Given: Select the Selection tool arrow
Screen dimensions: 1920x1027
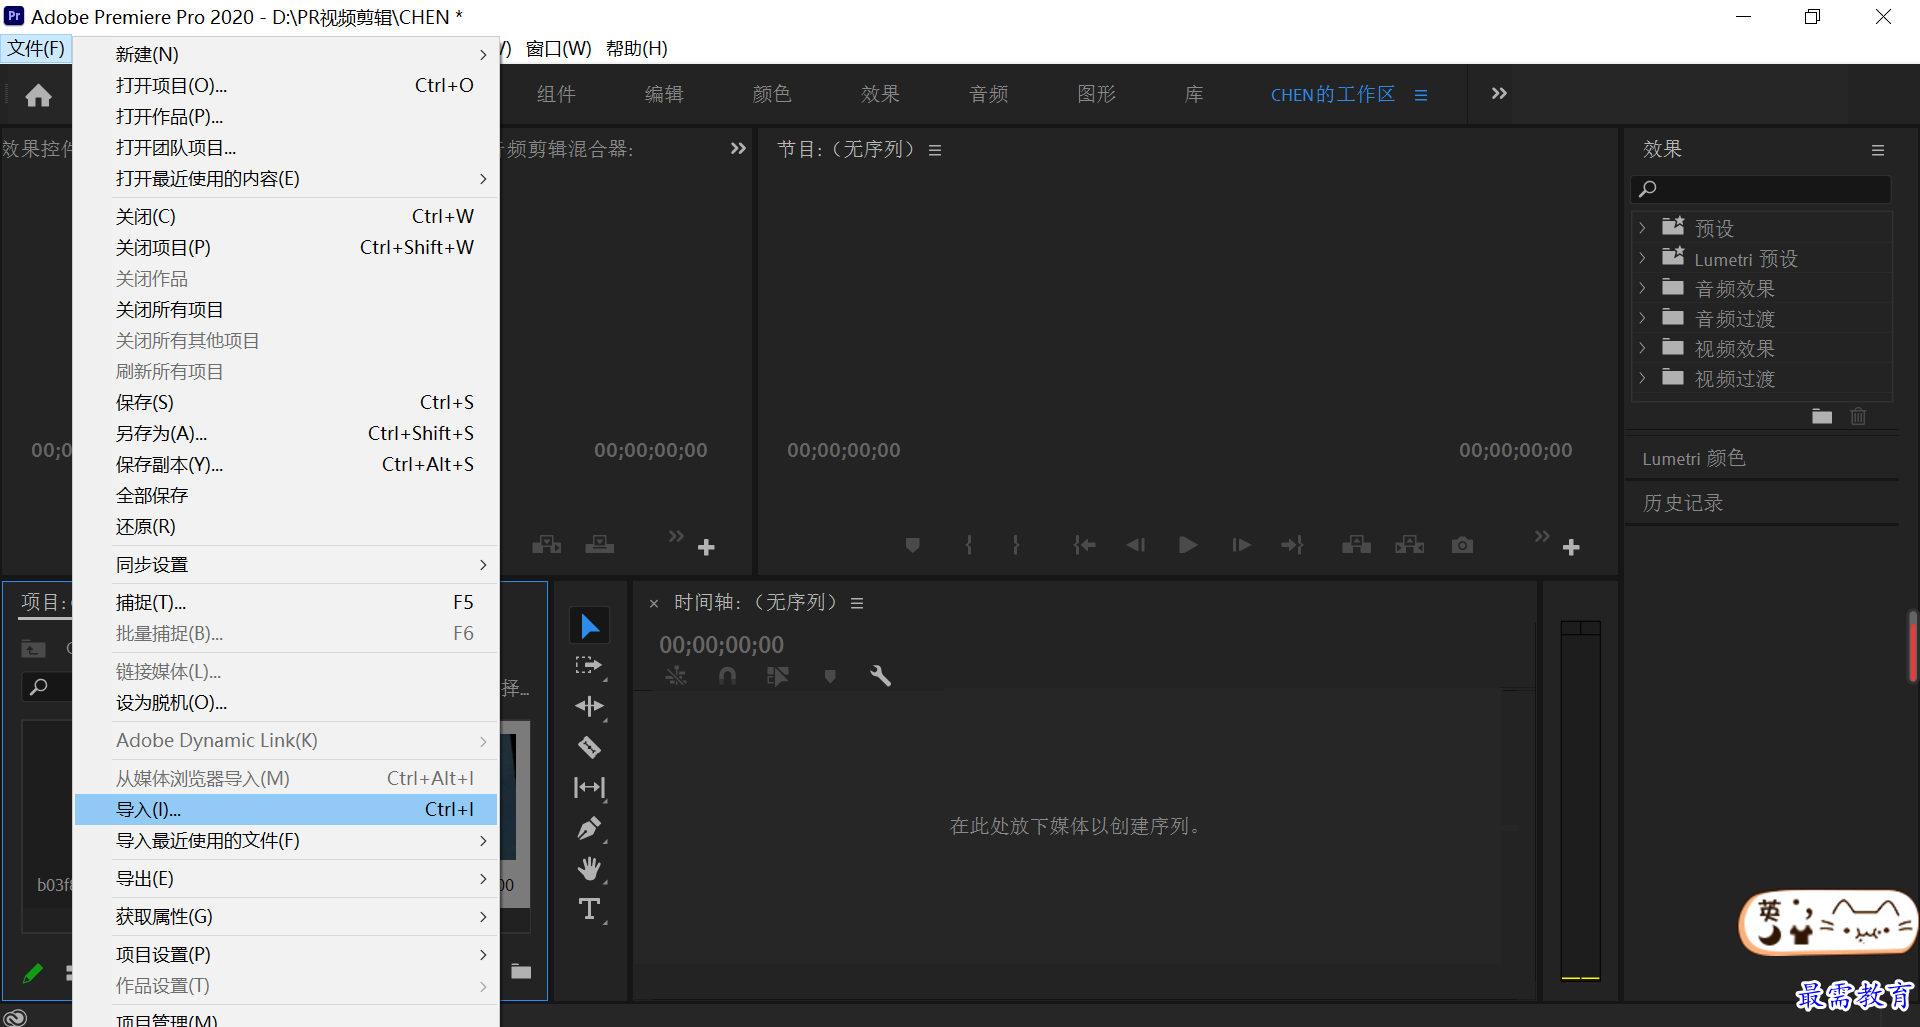Looking at the screenshot, I should click(x=590, y=626).
